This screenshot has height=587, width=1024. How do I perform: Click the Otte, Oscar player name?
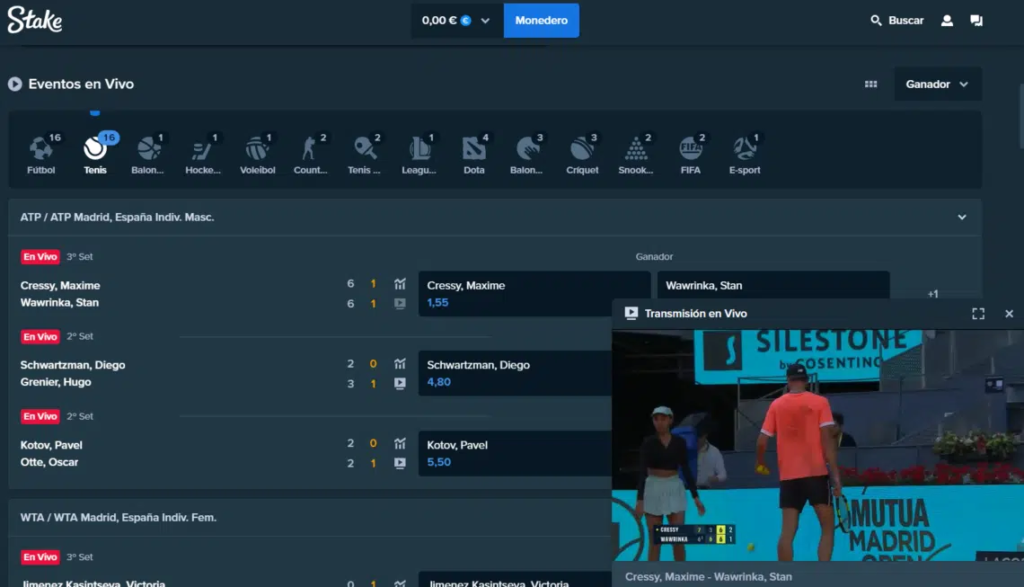(x=49, y=462)
